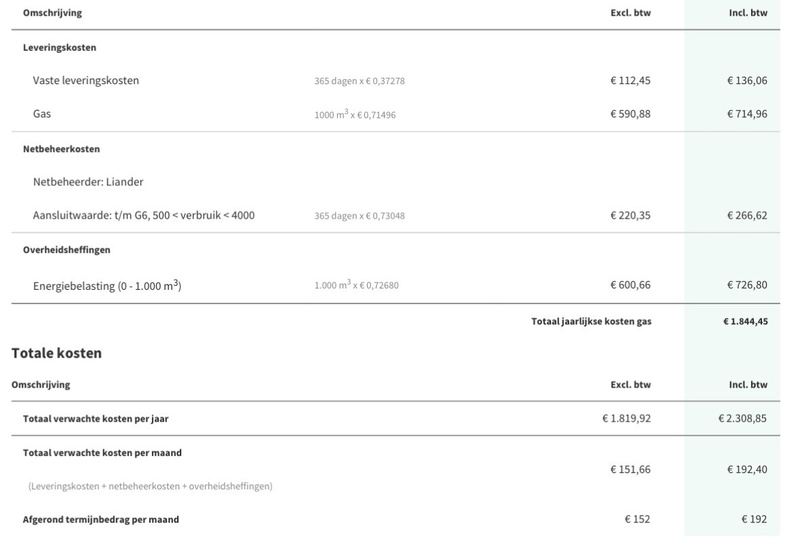Click the Totaal jaarlijkse kosten gas label
Viewport: 800px width, 560px height.
click(591, 321)
